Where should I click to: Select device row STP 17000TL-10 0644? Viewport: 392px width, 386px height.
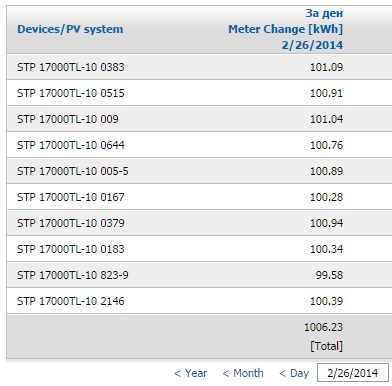tap(199, 145)
